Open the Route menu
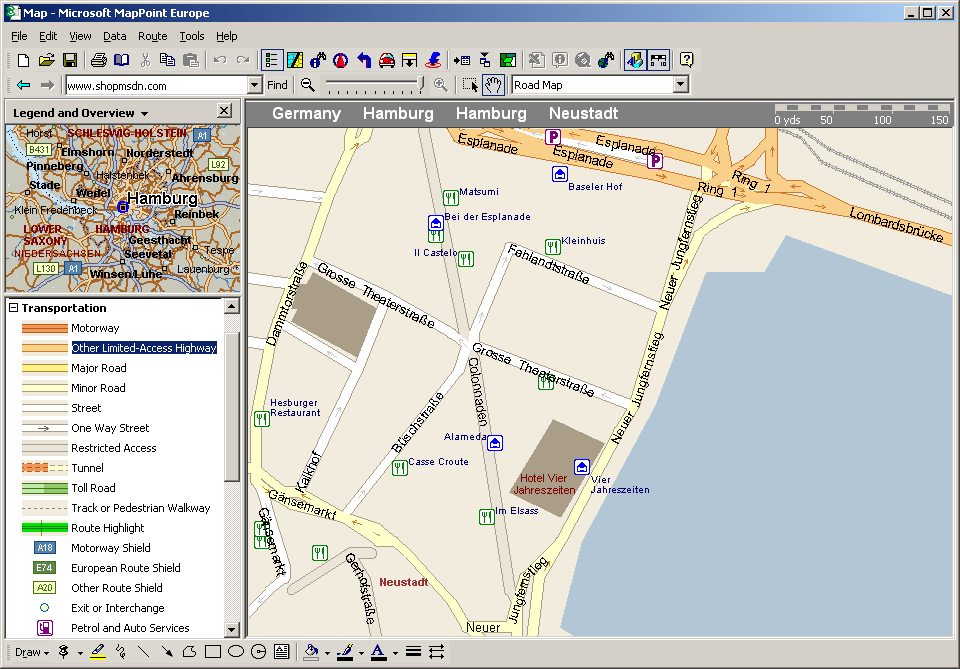The height and width of the screenshot is (669, 960). click(152, 36)
